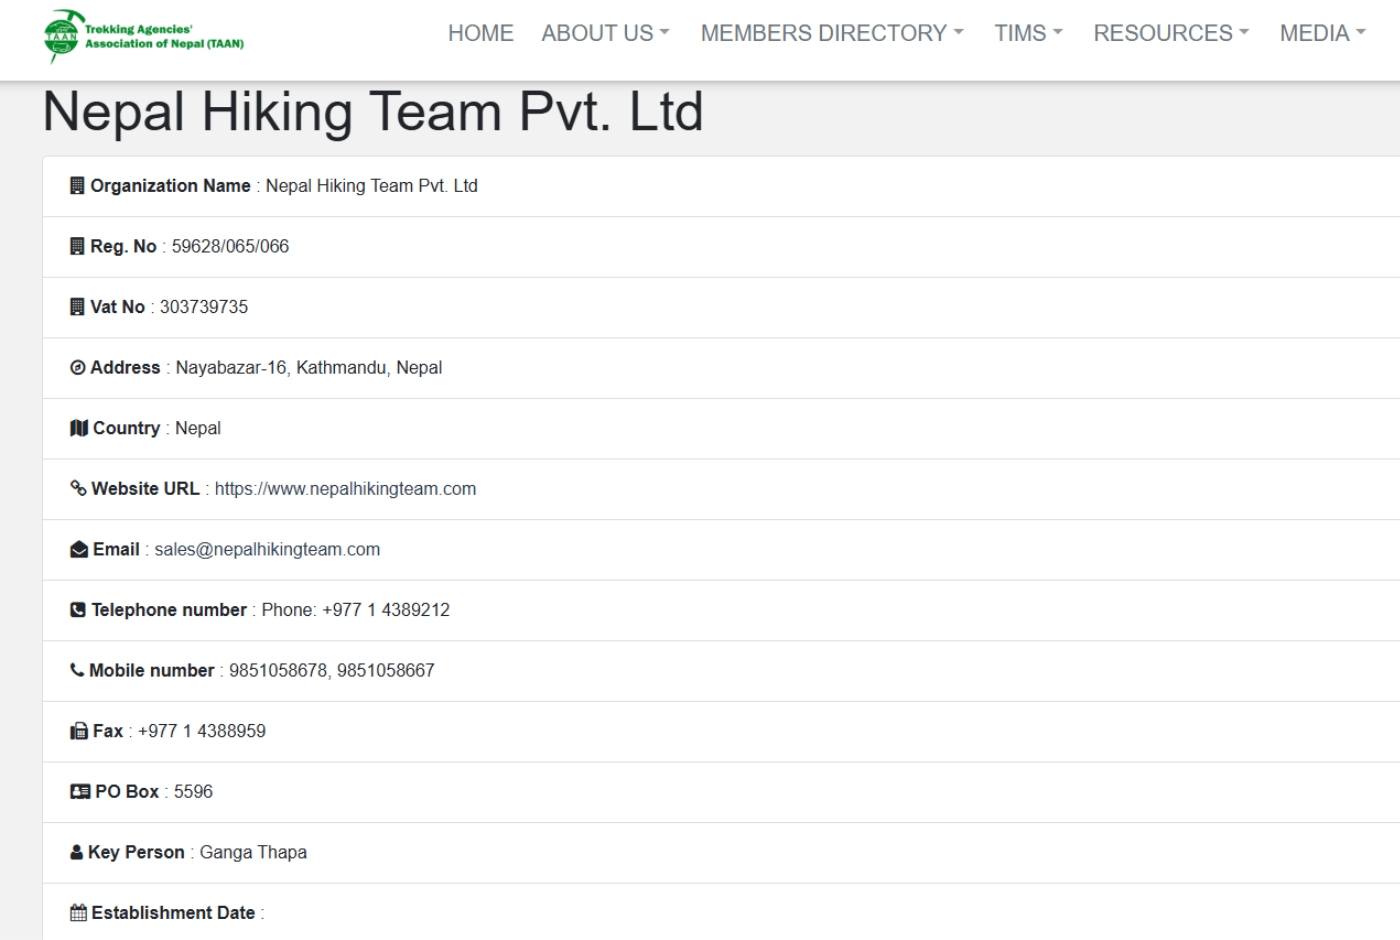Viewport: 1400px width, 940px height.
Task: Click the handset icon beside Mobile number
Action: [77, 671]
